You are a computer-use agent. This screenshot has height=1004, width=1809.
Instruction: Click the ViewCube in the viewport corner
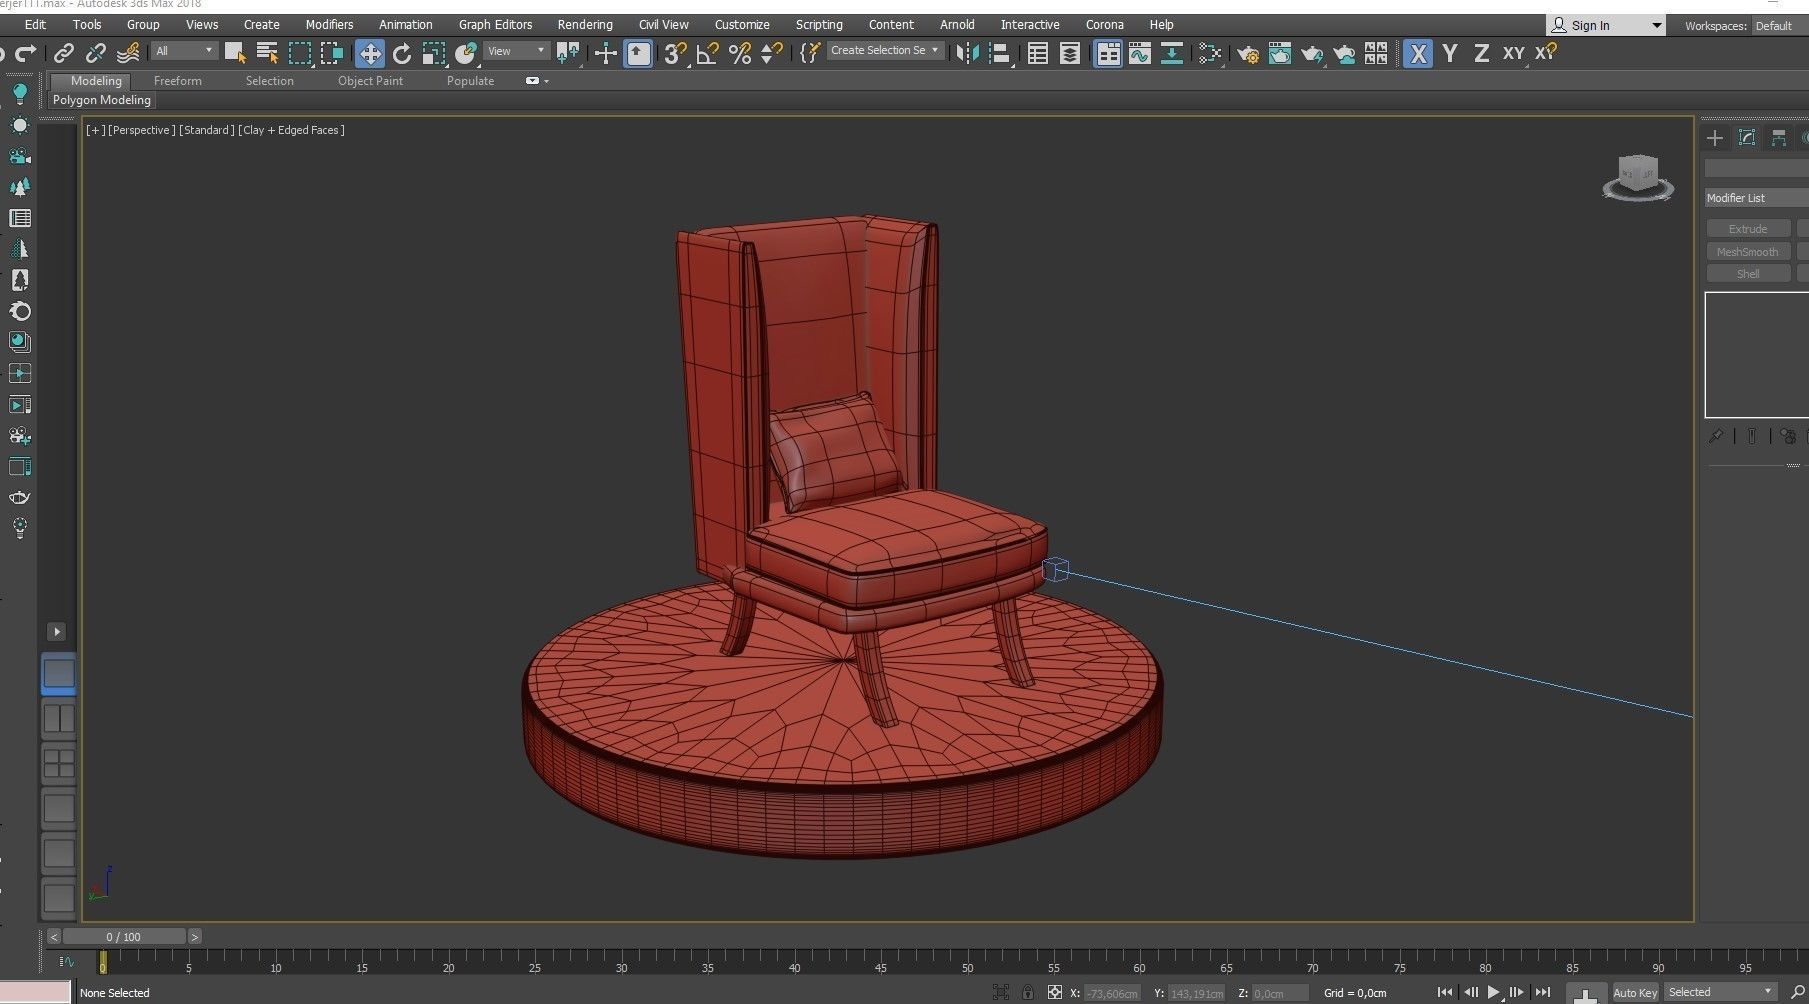click(1638, 177)
